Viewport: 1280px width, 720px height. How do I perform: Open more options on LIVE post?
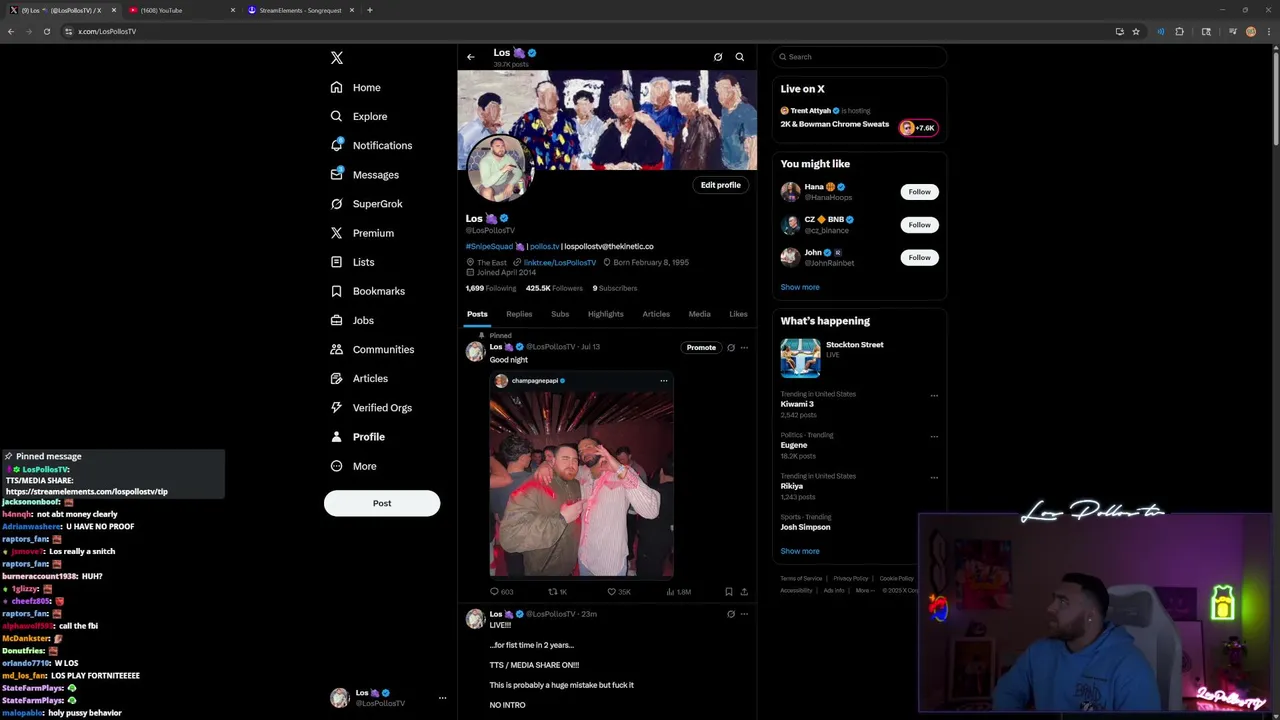click(x=744, y=614)
